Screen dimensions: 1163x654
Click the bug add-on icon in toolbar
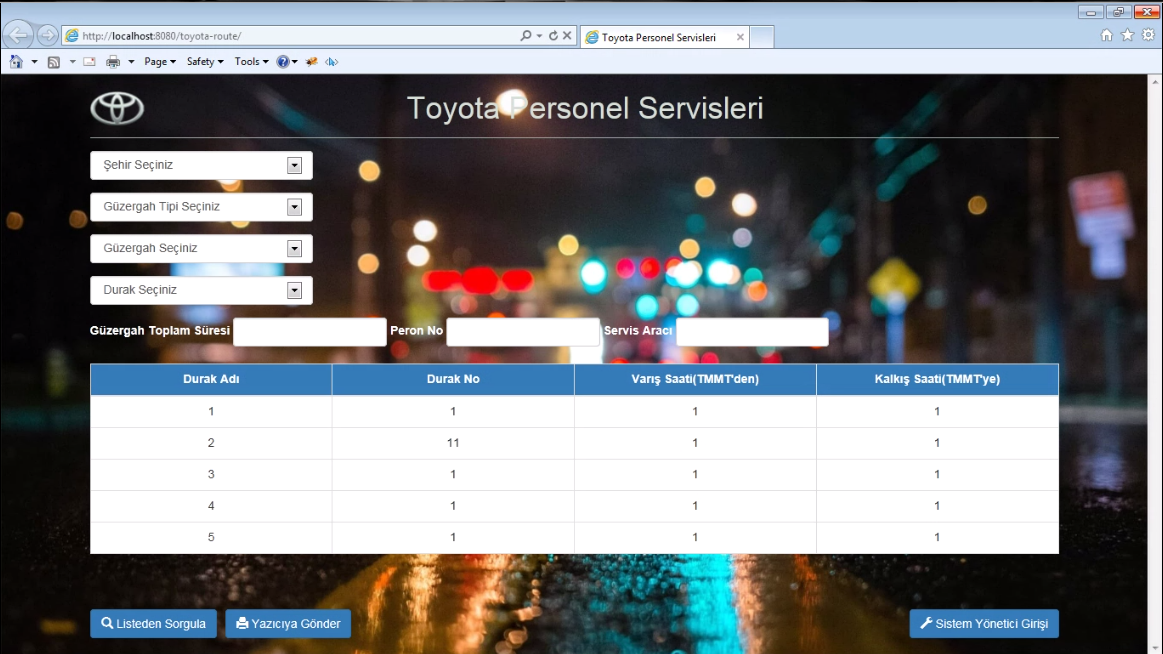(x=312, y=62)
